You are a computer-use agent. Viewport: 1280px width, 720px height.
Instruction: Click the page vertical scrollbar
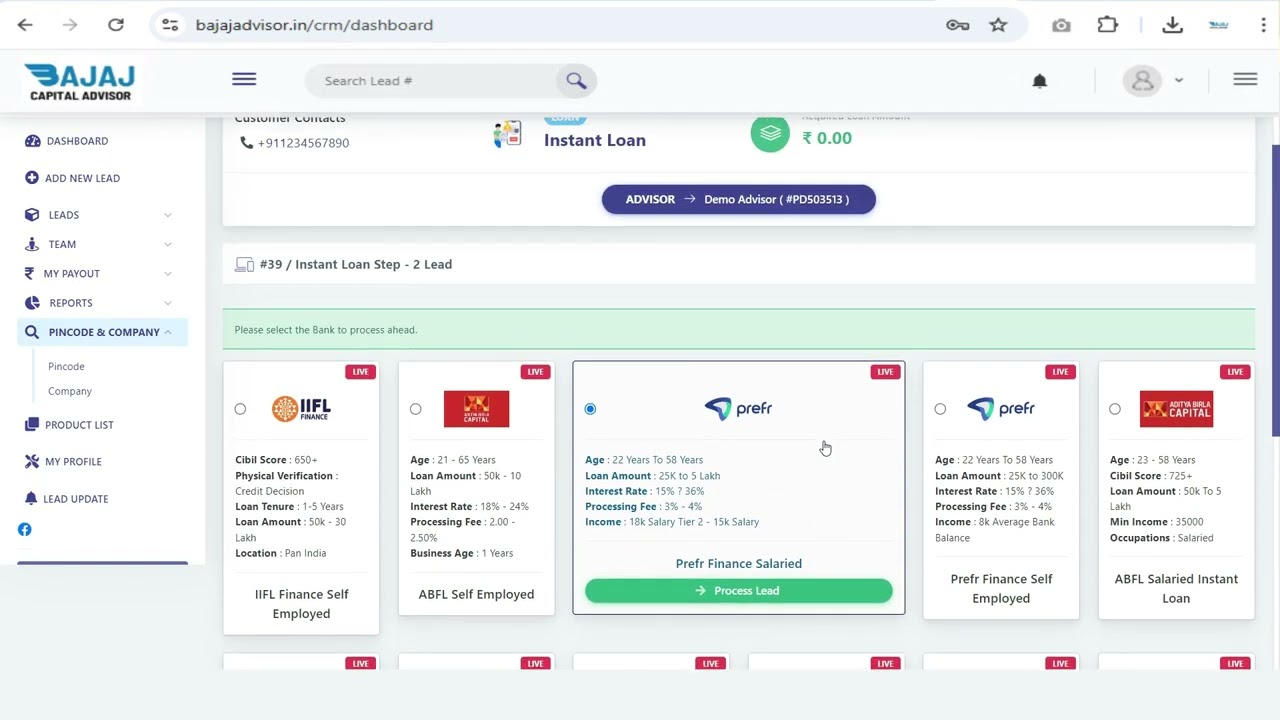pyautogui.click(x=1275, y=290)
